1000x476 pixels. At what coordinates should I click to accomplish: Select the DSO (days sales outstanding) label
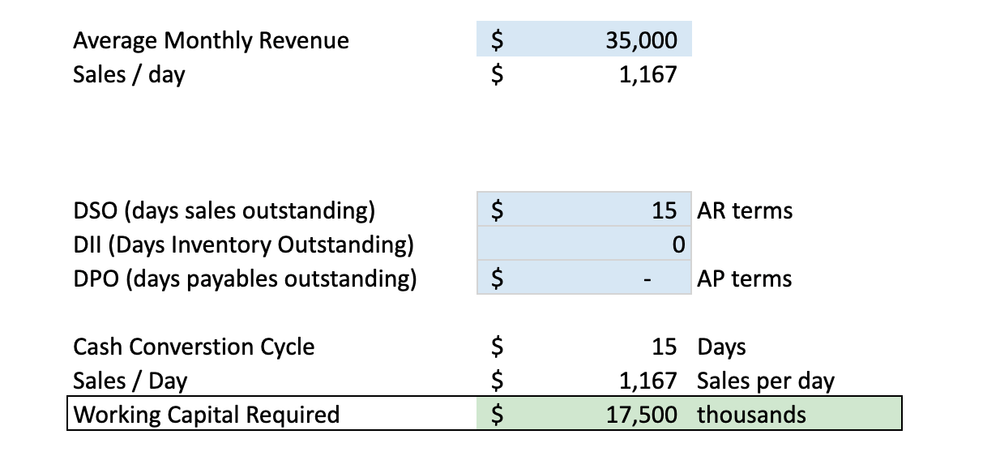pos(224,211)
